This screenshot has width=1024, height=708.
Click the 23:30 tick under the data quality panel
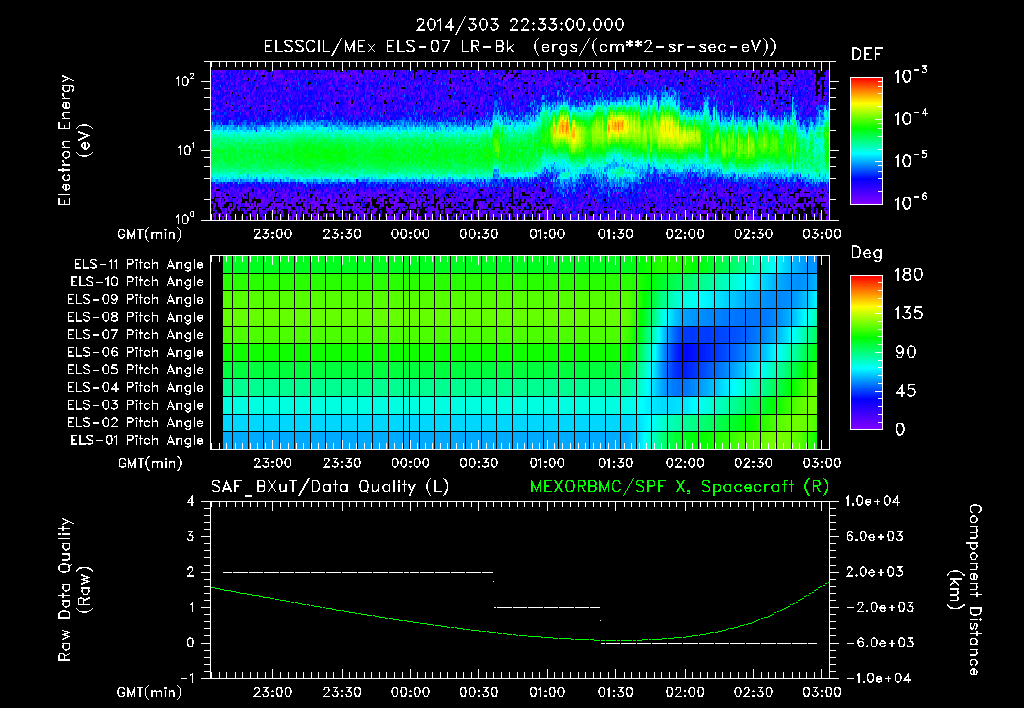click(342, 692)
